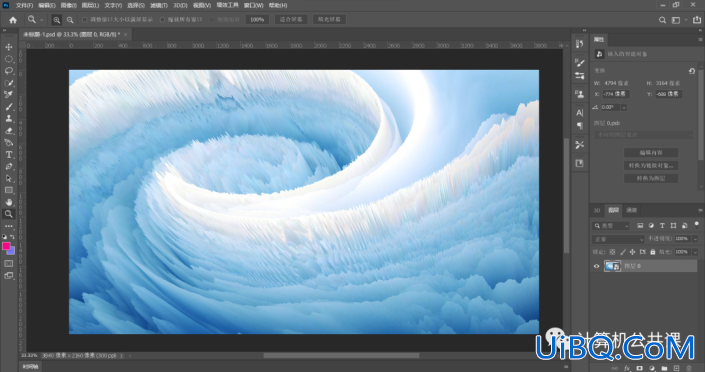Open the 滤镜(T) menu

click(159, 5)
